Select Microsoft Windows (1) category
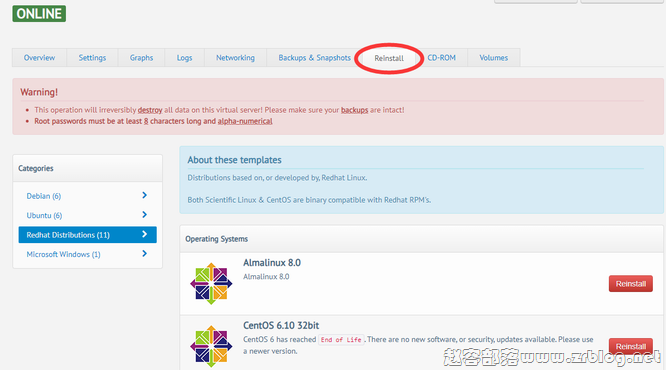 [x=87, y=254]
